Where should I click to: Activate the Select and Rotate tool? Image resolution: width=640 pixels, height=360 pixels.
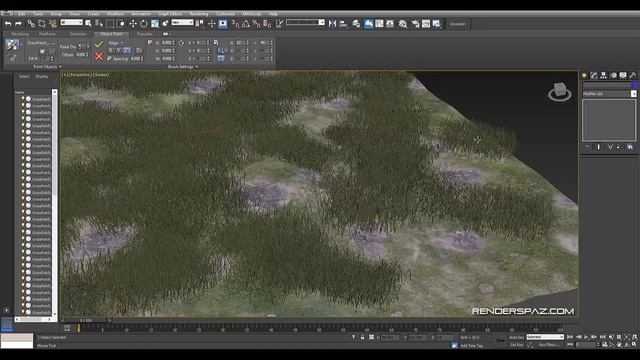pos(144,24)
